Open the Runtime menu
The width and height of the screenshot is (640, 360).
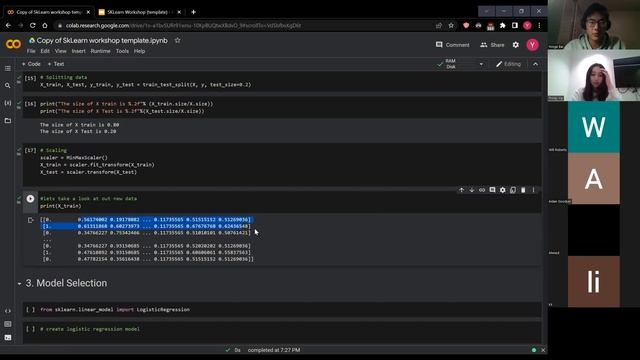pyautogui.click(x=100, y=51)
